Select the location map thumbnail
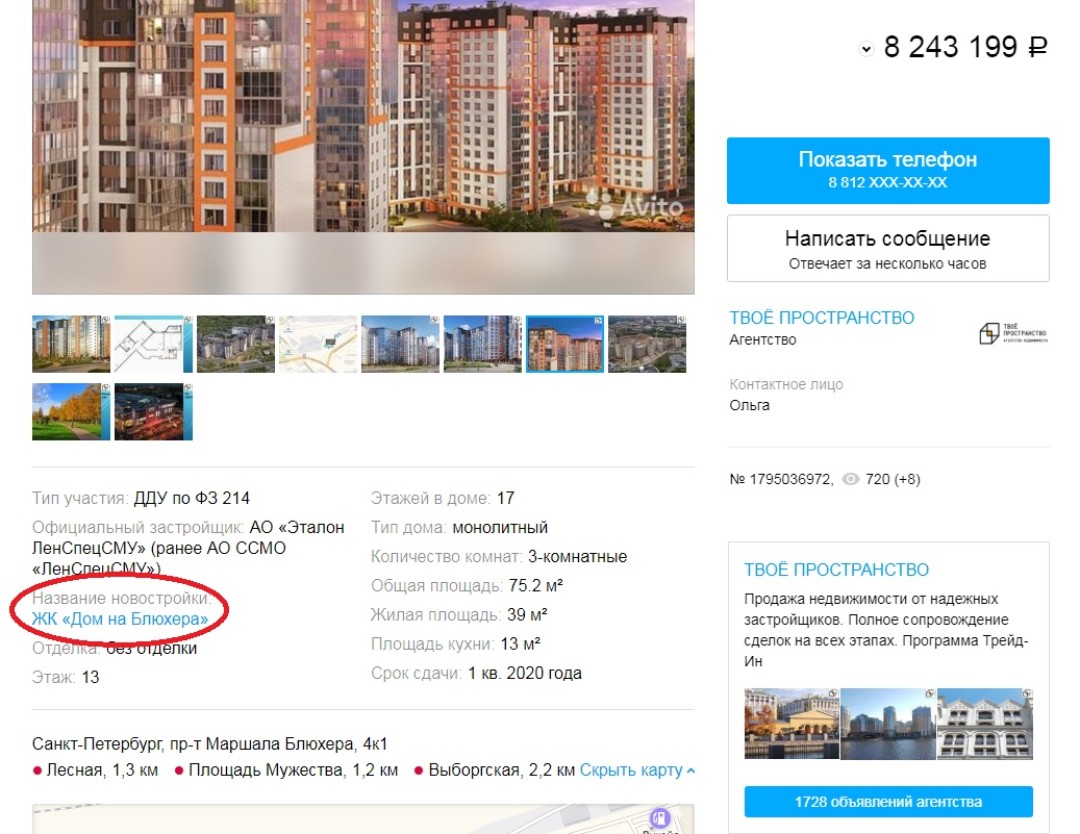The image size is (1080, 834). pyautogui.click(x=318, y=344)
